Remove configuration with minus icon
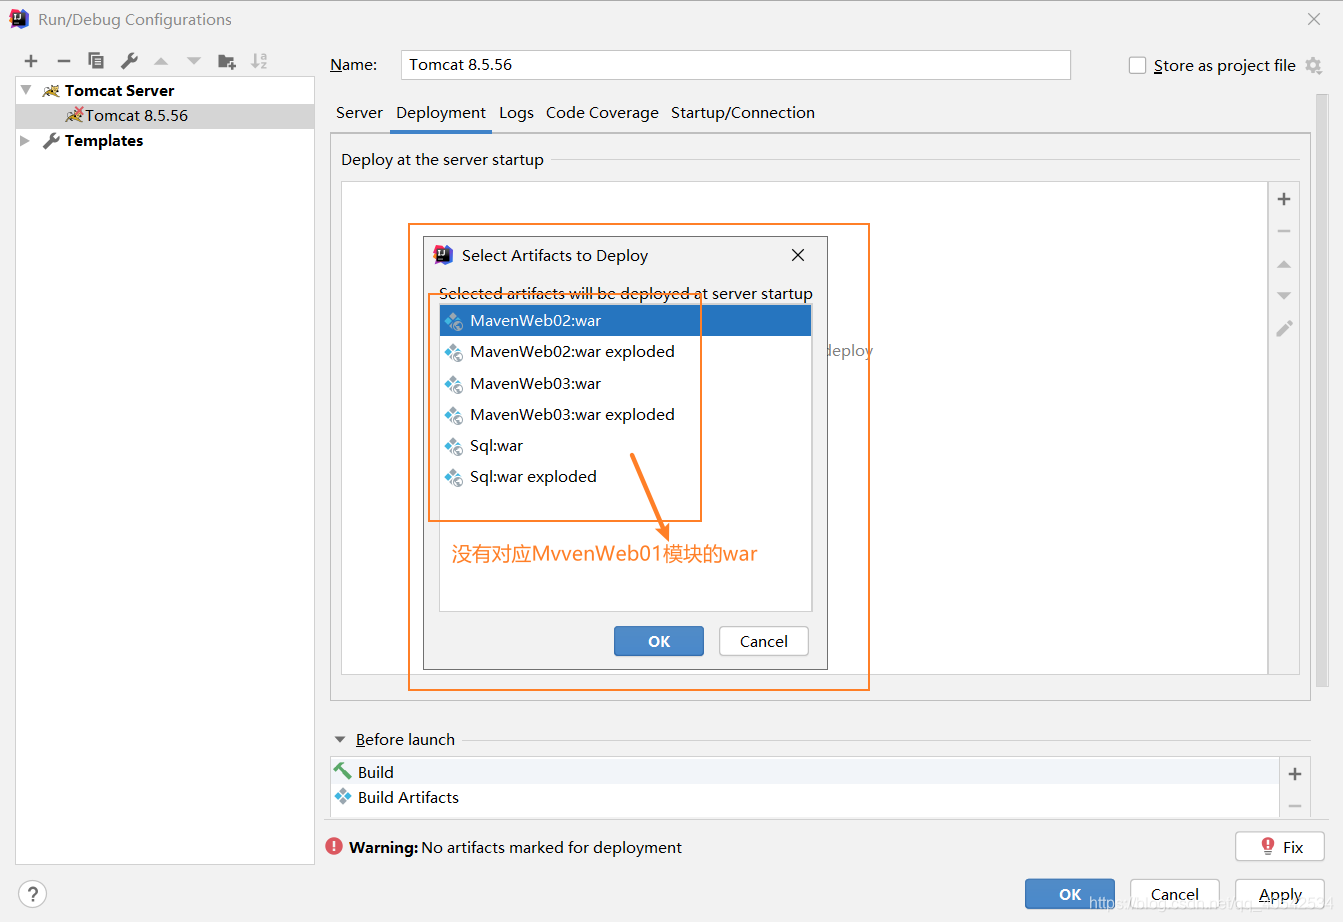 click(63, 61)
